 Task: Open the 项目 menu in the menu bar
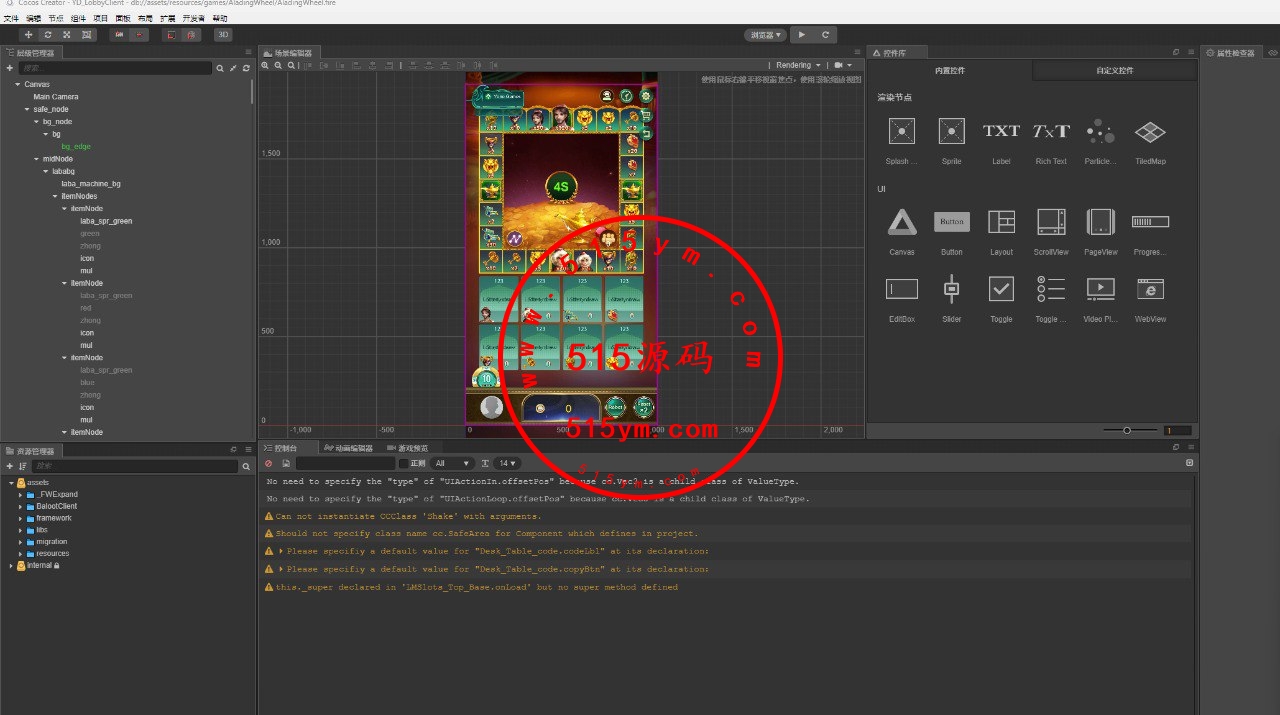[x=101, y=18]
